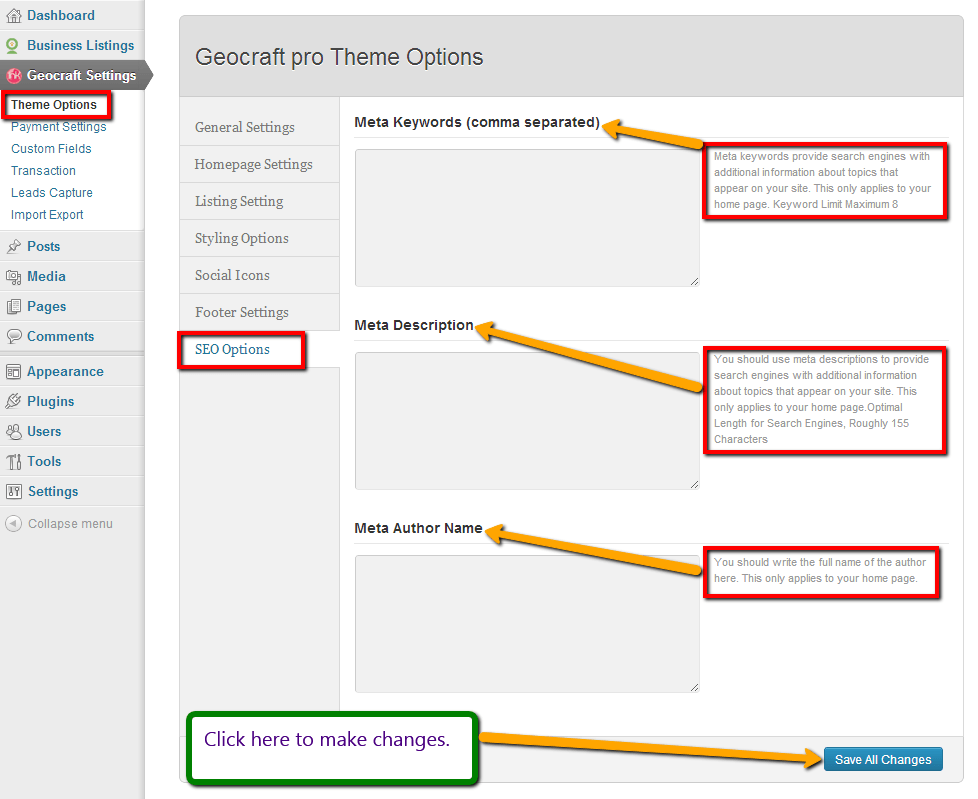Click 'Geocraft pro Theme Options' title
This screenshot has height=799, width=978.
coord(339,57)
